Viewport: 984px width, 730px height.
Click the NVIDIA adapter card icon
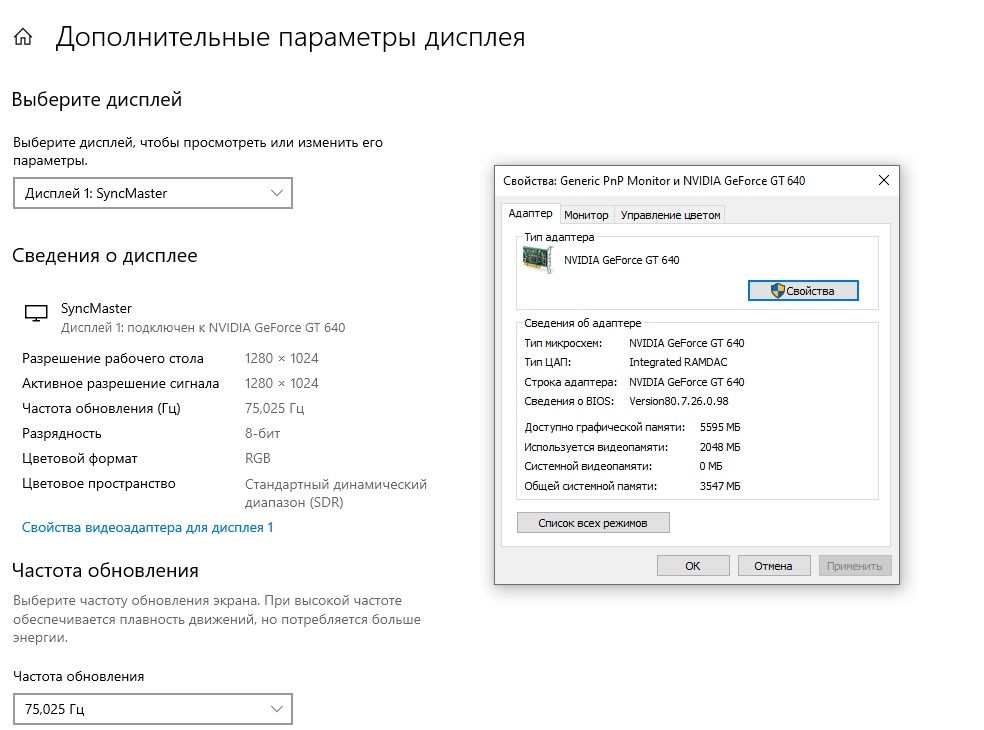(538, 260)
